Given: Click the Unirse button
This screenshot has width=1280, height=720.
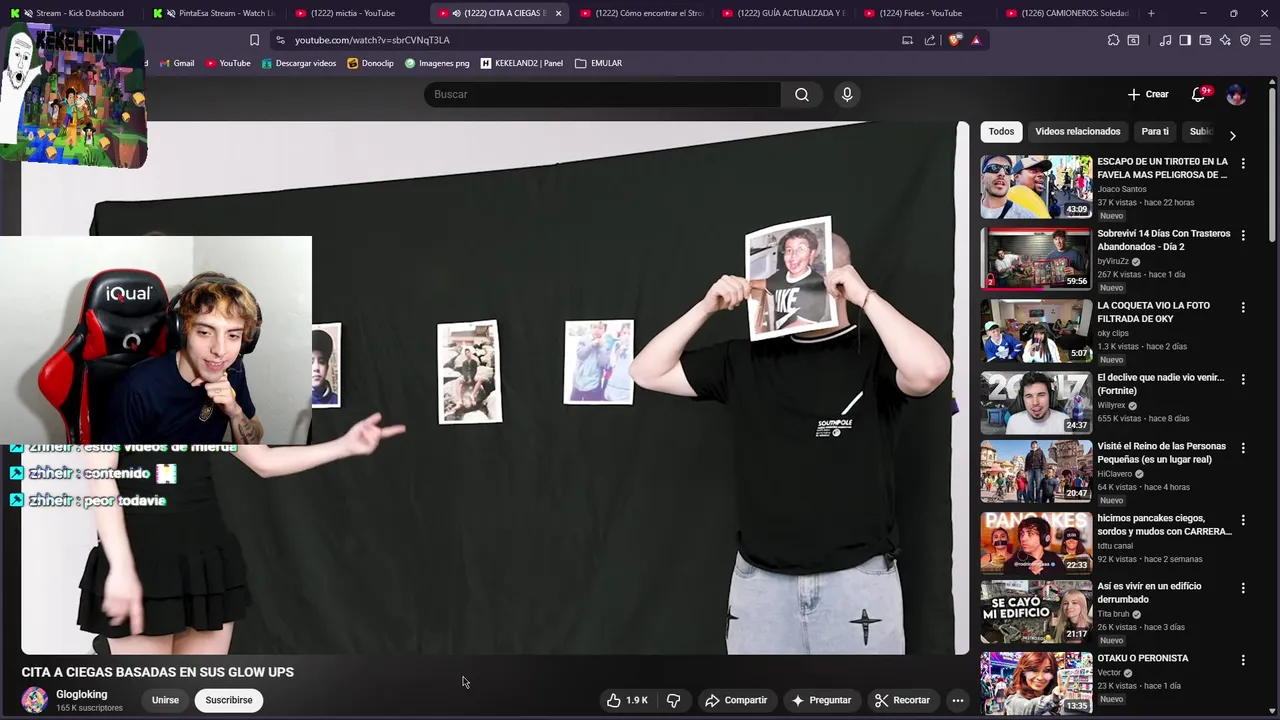Looking at the screenshot, I should coord(165,700).
